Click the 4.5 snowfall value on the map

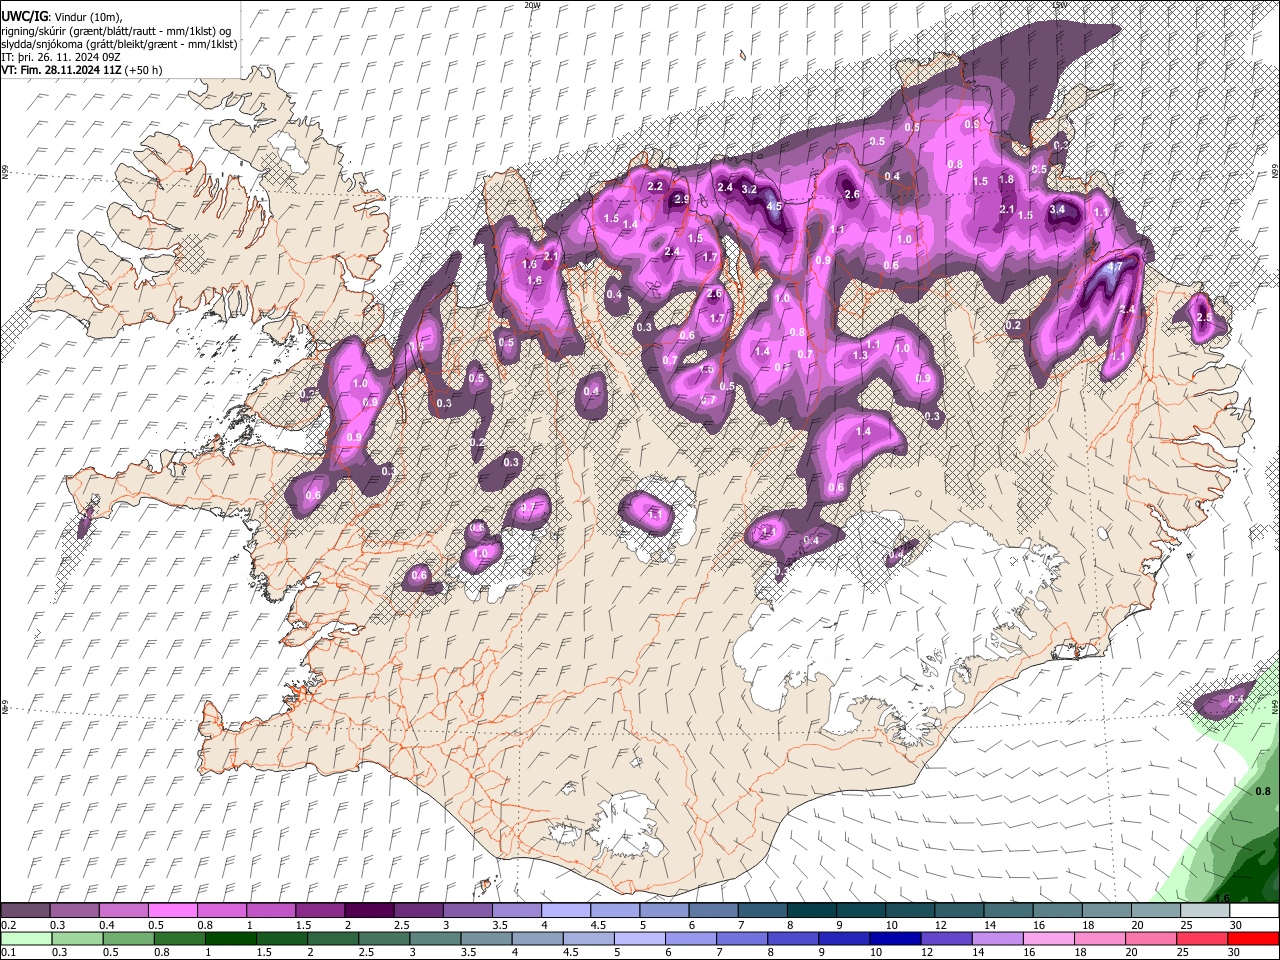pyautogui.click(x=774, y=206)
